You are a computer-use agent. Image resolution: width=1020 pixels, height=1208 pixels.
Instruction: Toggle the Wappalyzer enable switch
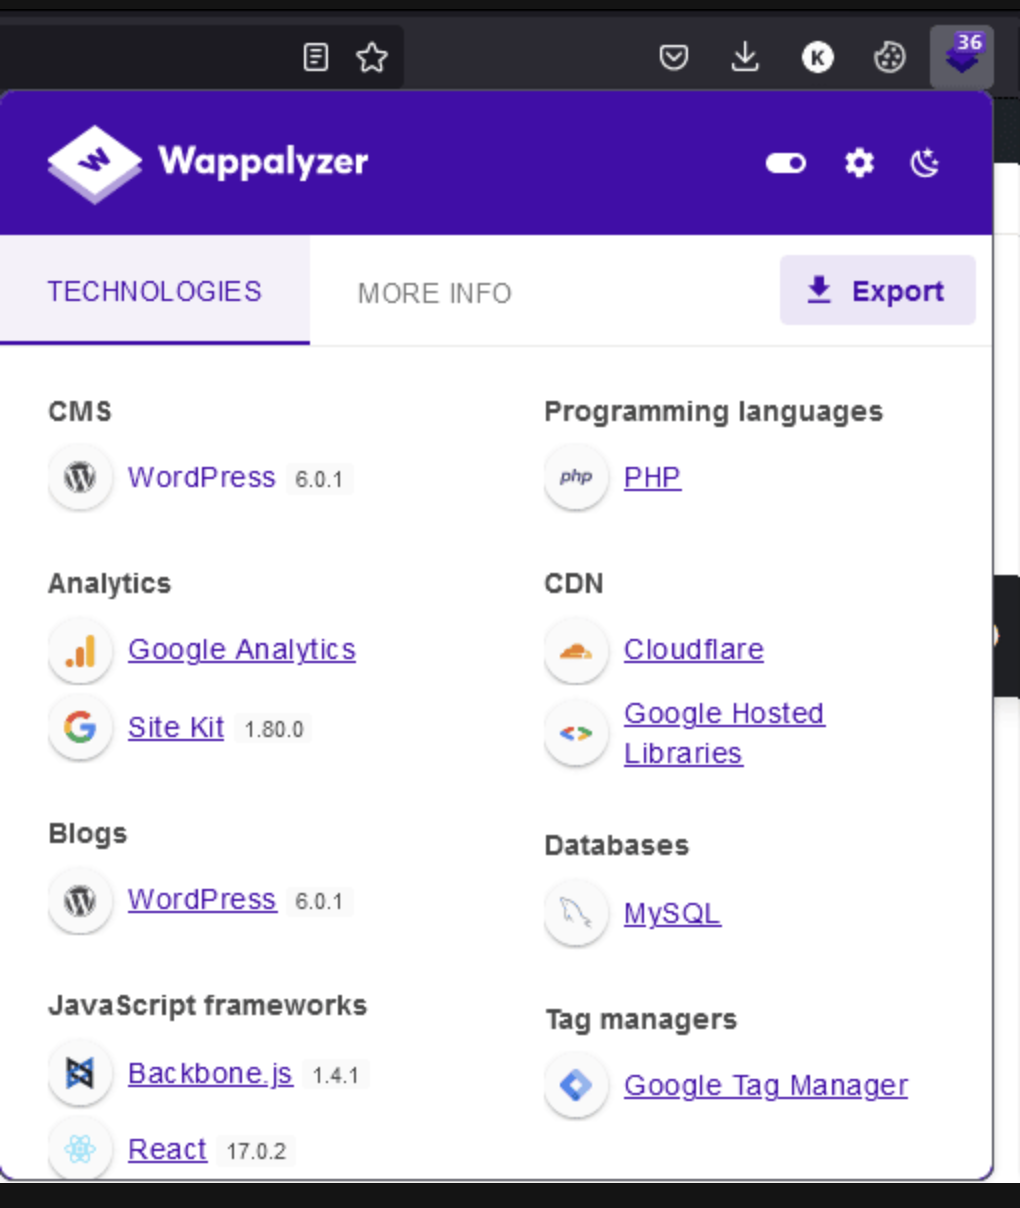(x=786, y=163)
